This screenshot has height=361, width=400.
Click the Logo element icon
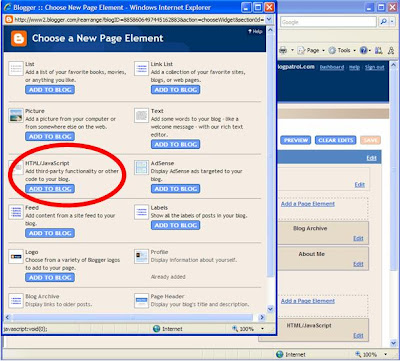tap(16, 257)
